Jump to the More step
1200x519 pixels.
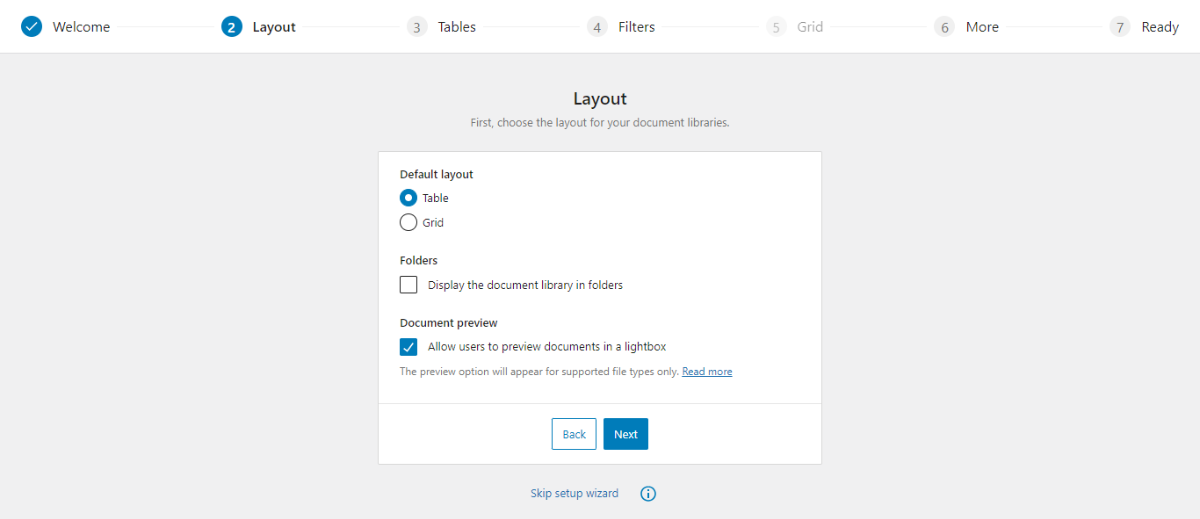point(967,27)
